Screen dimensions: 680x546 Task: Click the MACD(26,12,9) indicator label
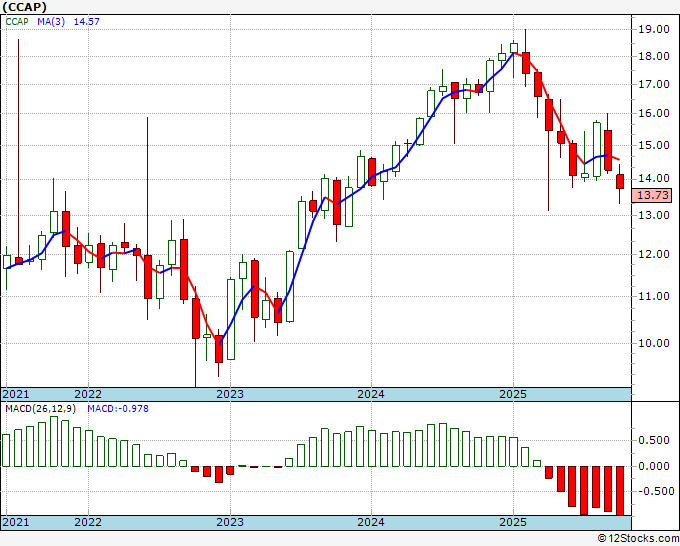click(40, 409)
